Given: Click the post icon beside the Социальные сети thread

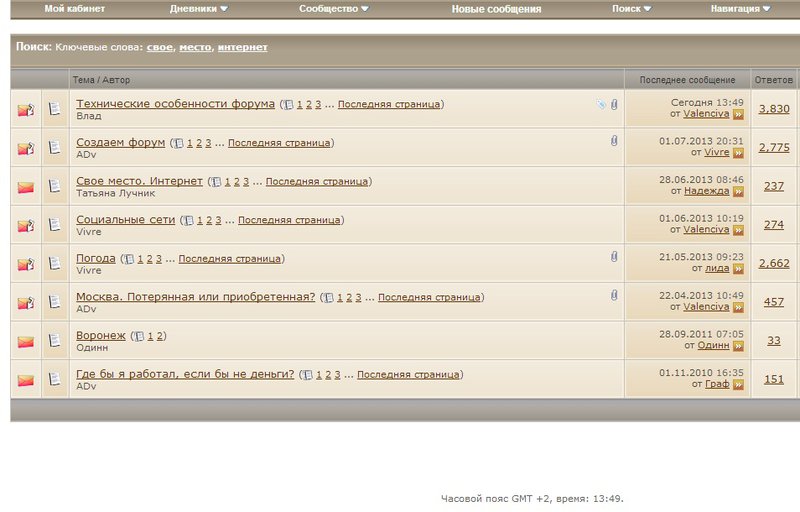Looking at the screenshot, I should (x=55, y=226).
